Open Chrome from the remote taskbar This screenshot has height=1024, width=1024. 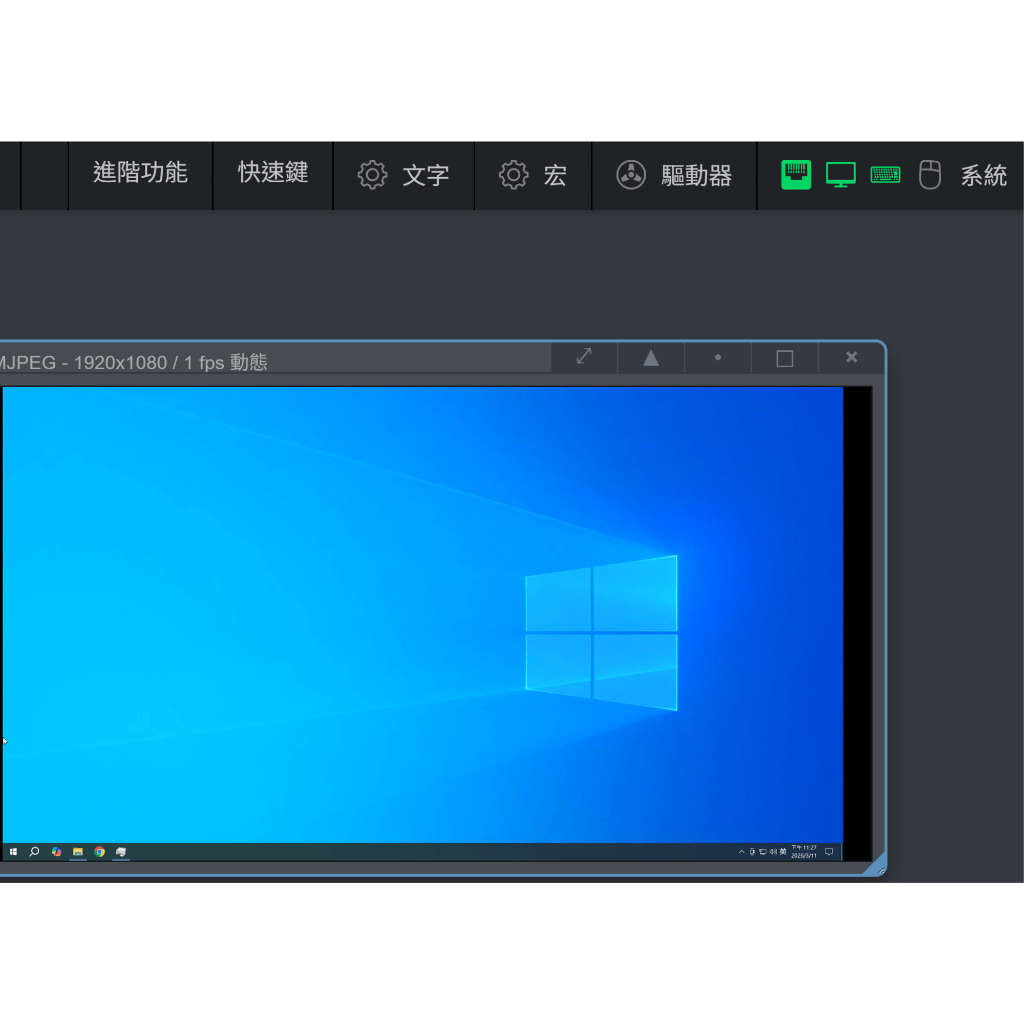click(x=99, y=852)
